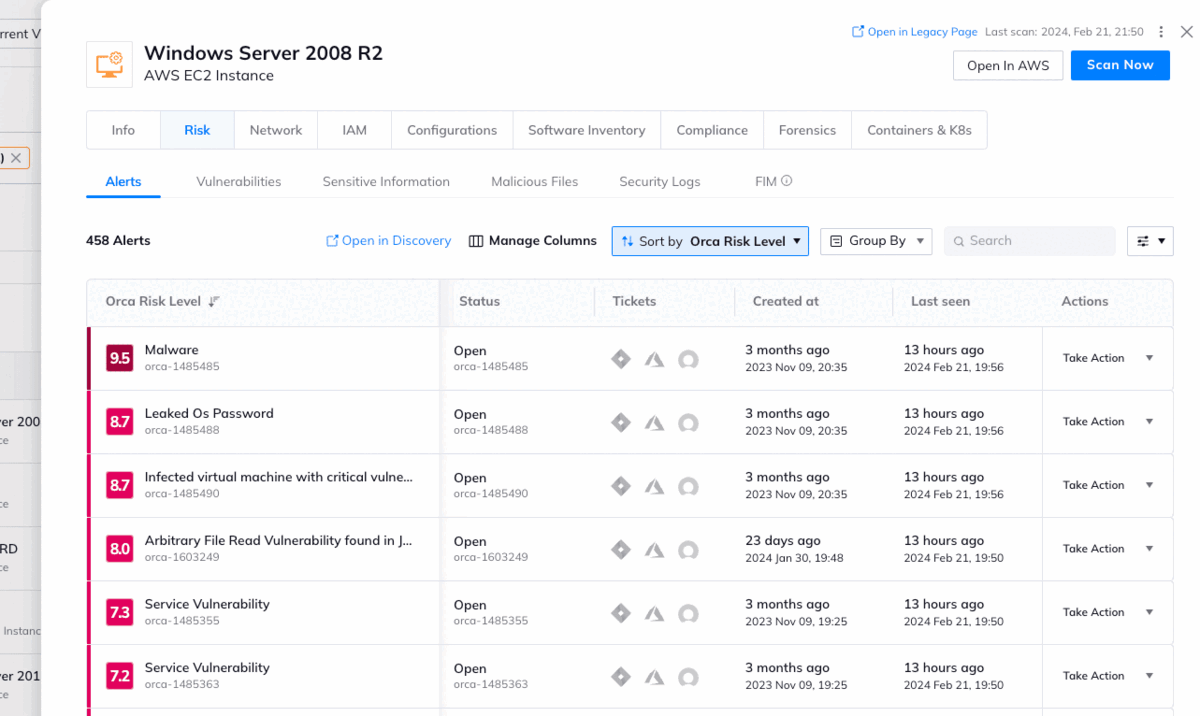Screen dimensions: 1200x716
Task: Click the 9.5 risk score badge
Action: (x=120, y=358)
